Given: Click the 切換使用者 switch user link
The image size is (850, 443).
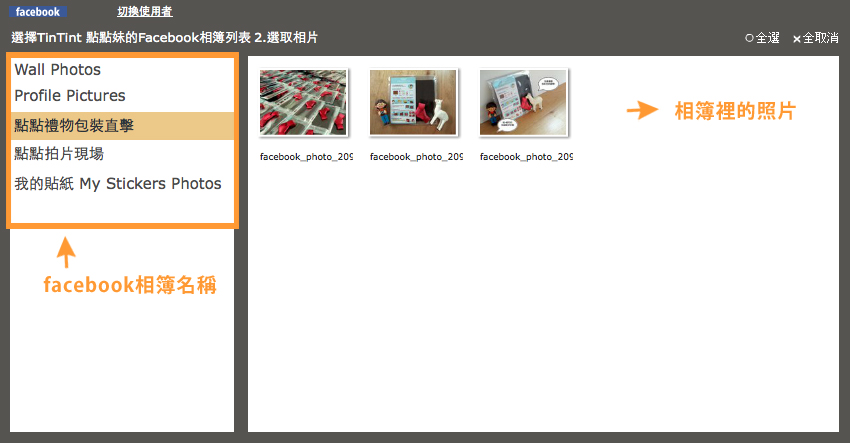Looking at the screenshot, I should coord(145,11).
